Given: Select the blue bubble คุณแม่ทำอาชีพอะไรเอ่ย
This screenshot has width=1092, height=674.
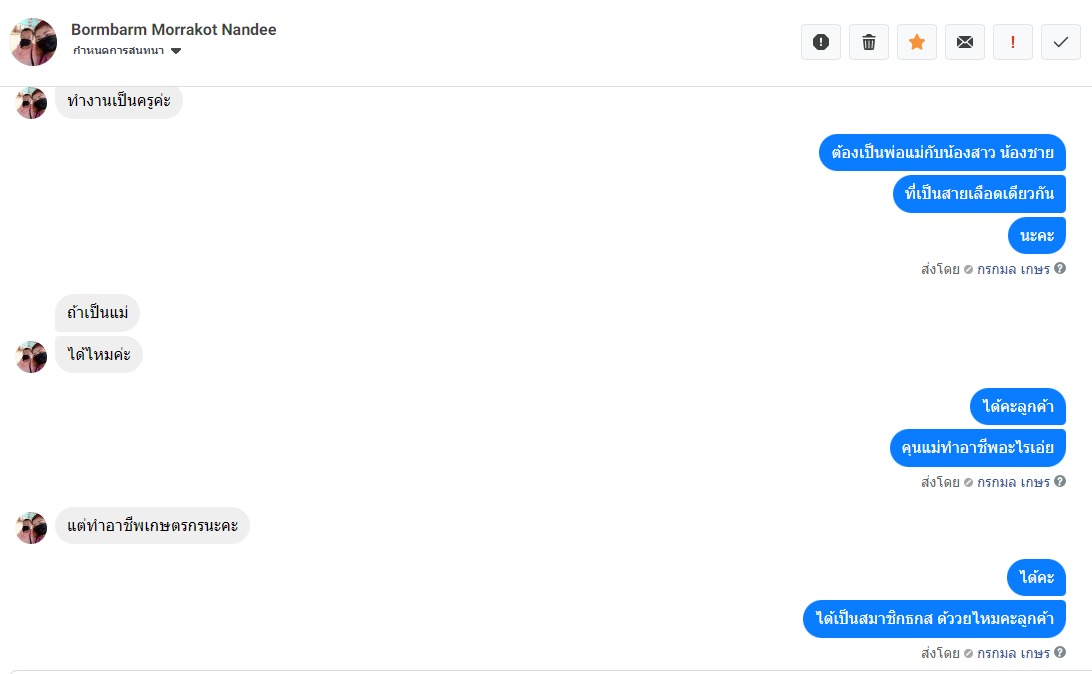Looking at the screenshot, I should point(978,448).
